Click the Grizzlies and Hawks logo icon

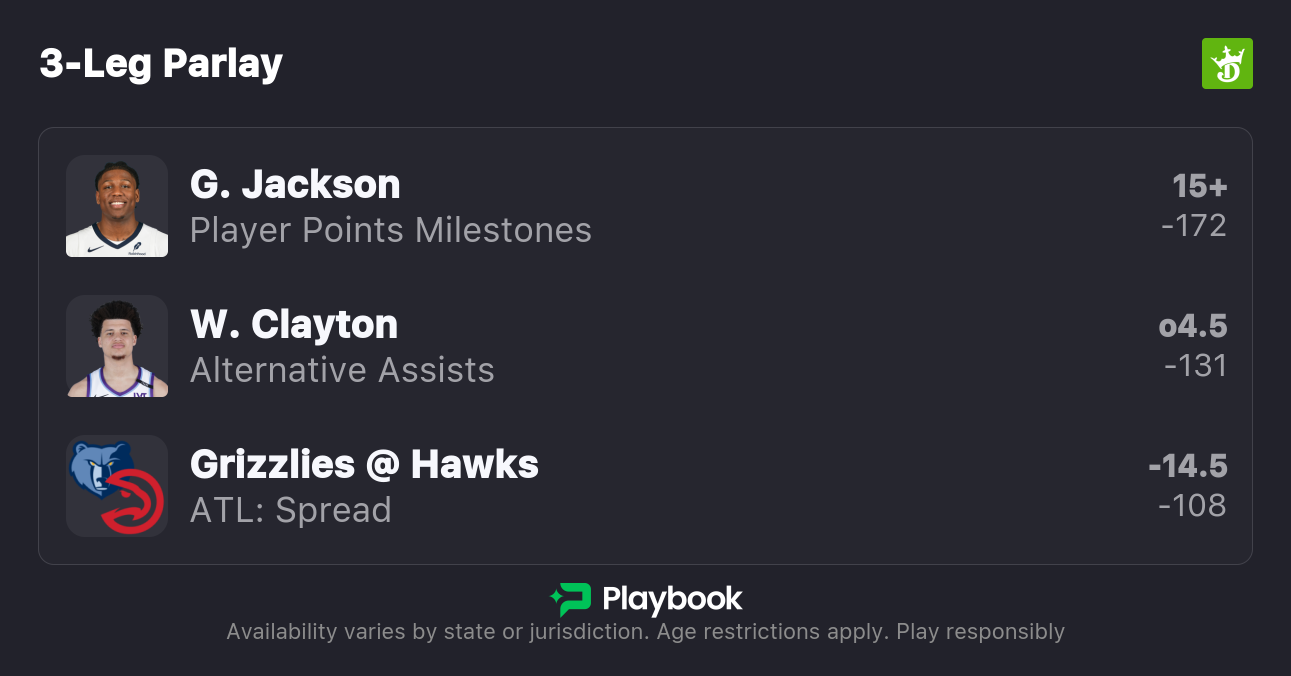point(117,486)
